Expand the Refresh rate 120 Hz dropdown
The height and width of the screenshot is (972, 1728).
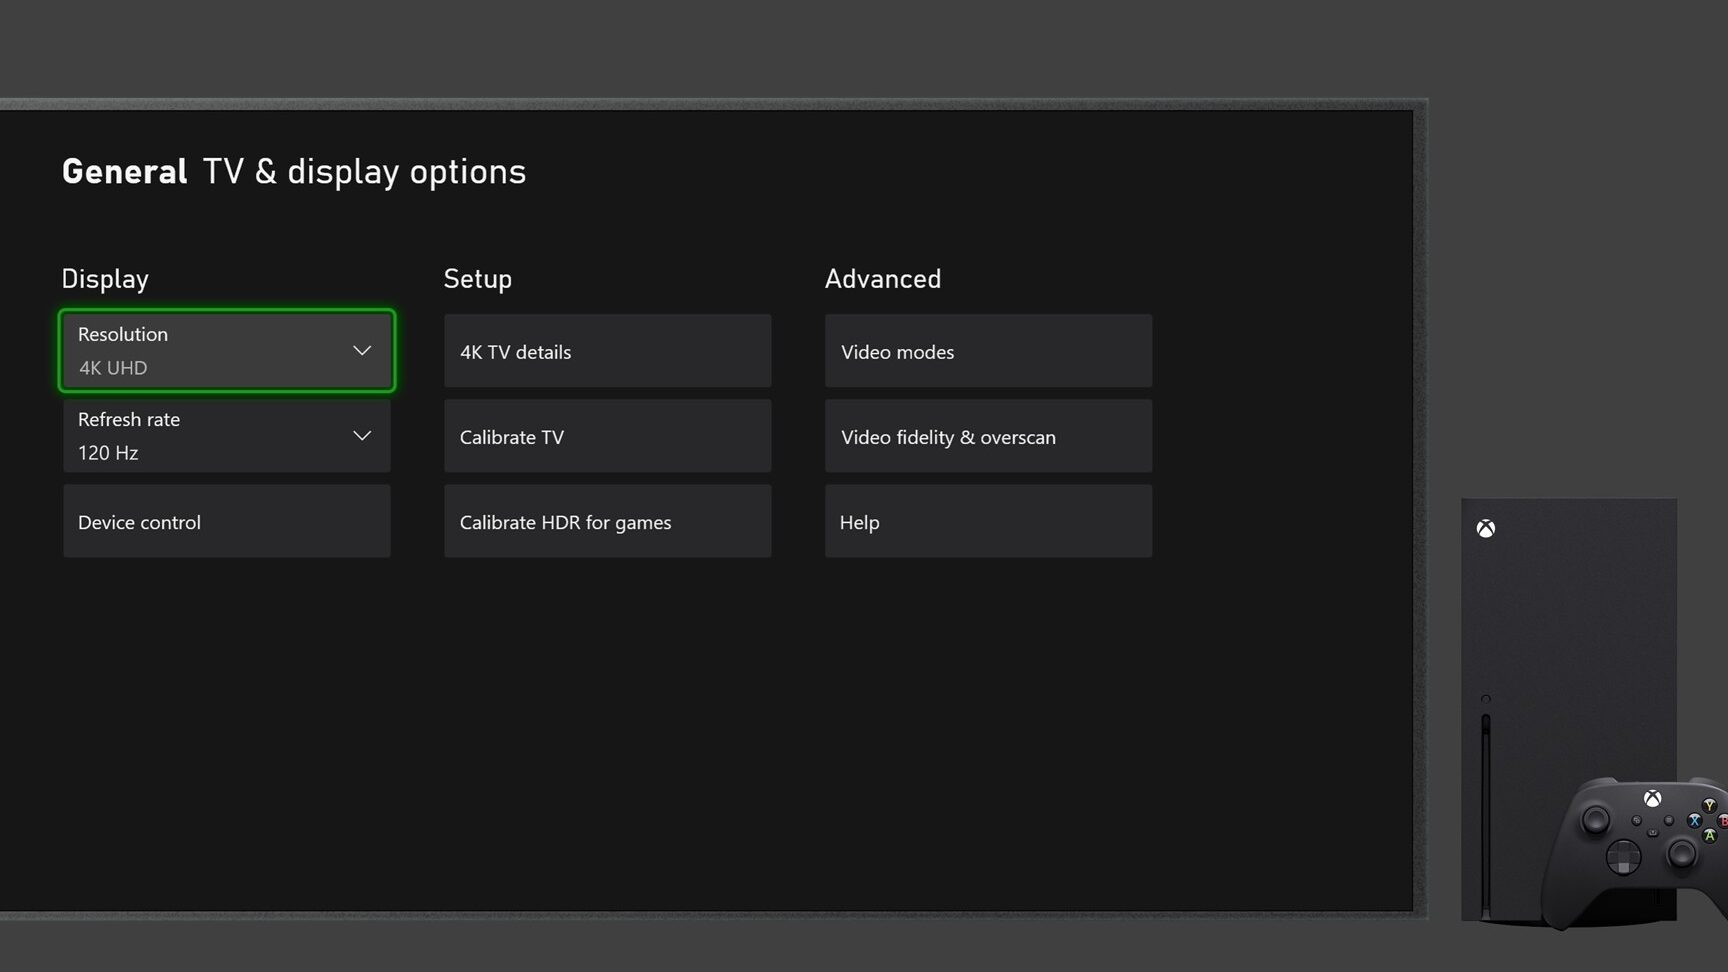[227, 436]
